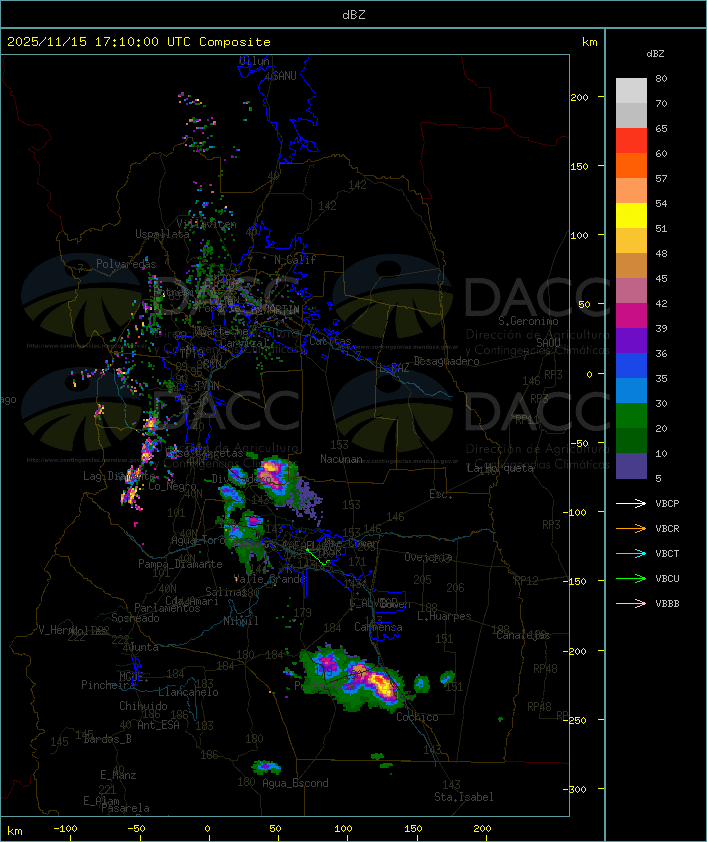The height and width of the screenshot is (842, 707).
Task: Select the green VBCU arrow icon
Action: pyautogui.click(x=631, y=578)
